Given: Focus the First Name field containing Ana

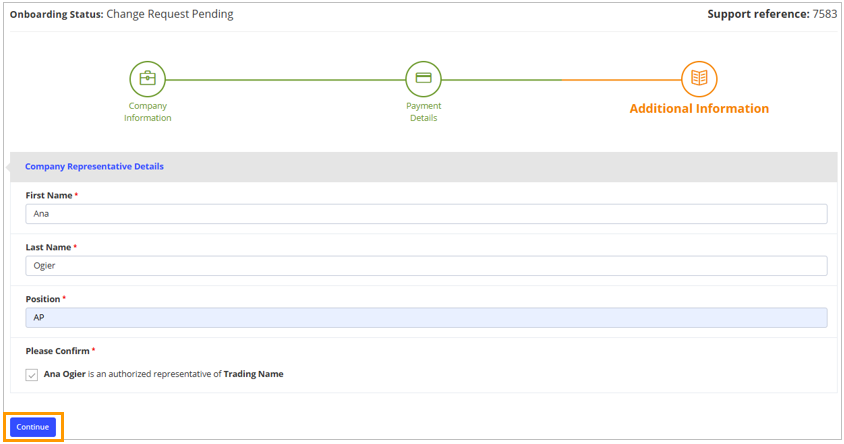Looking at the screenshot, I should 426,214.
